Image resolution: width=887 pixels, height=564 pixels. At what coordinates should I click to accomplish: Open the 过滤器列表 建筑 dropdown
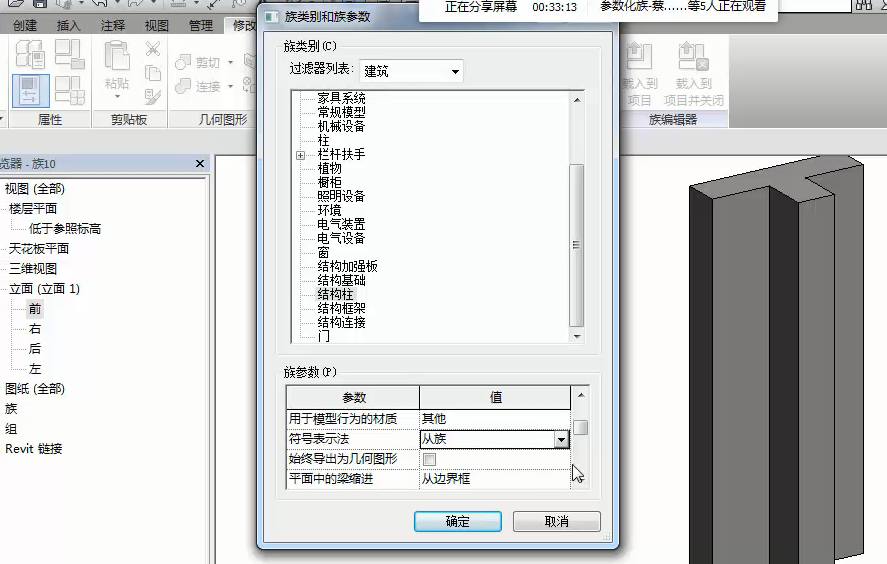click(411, 71)
